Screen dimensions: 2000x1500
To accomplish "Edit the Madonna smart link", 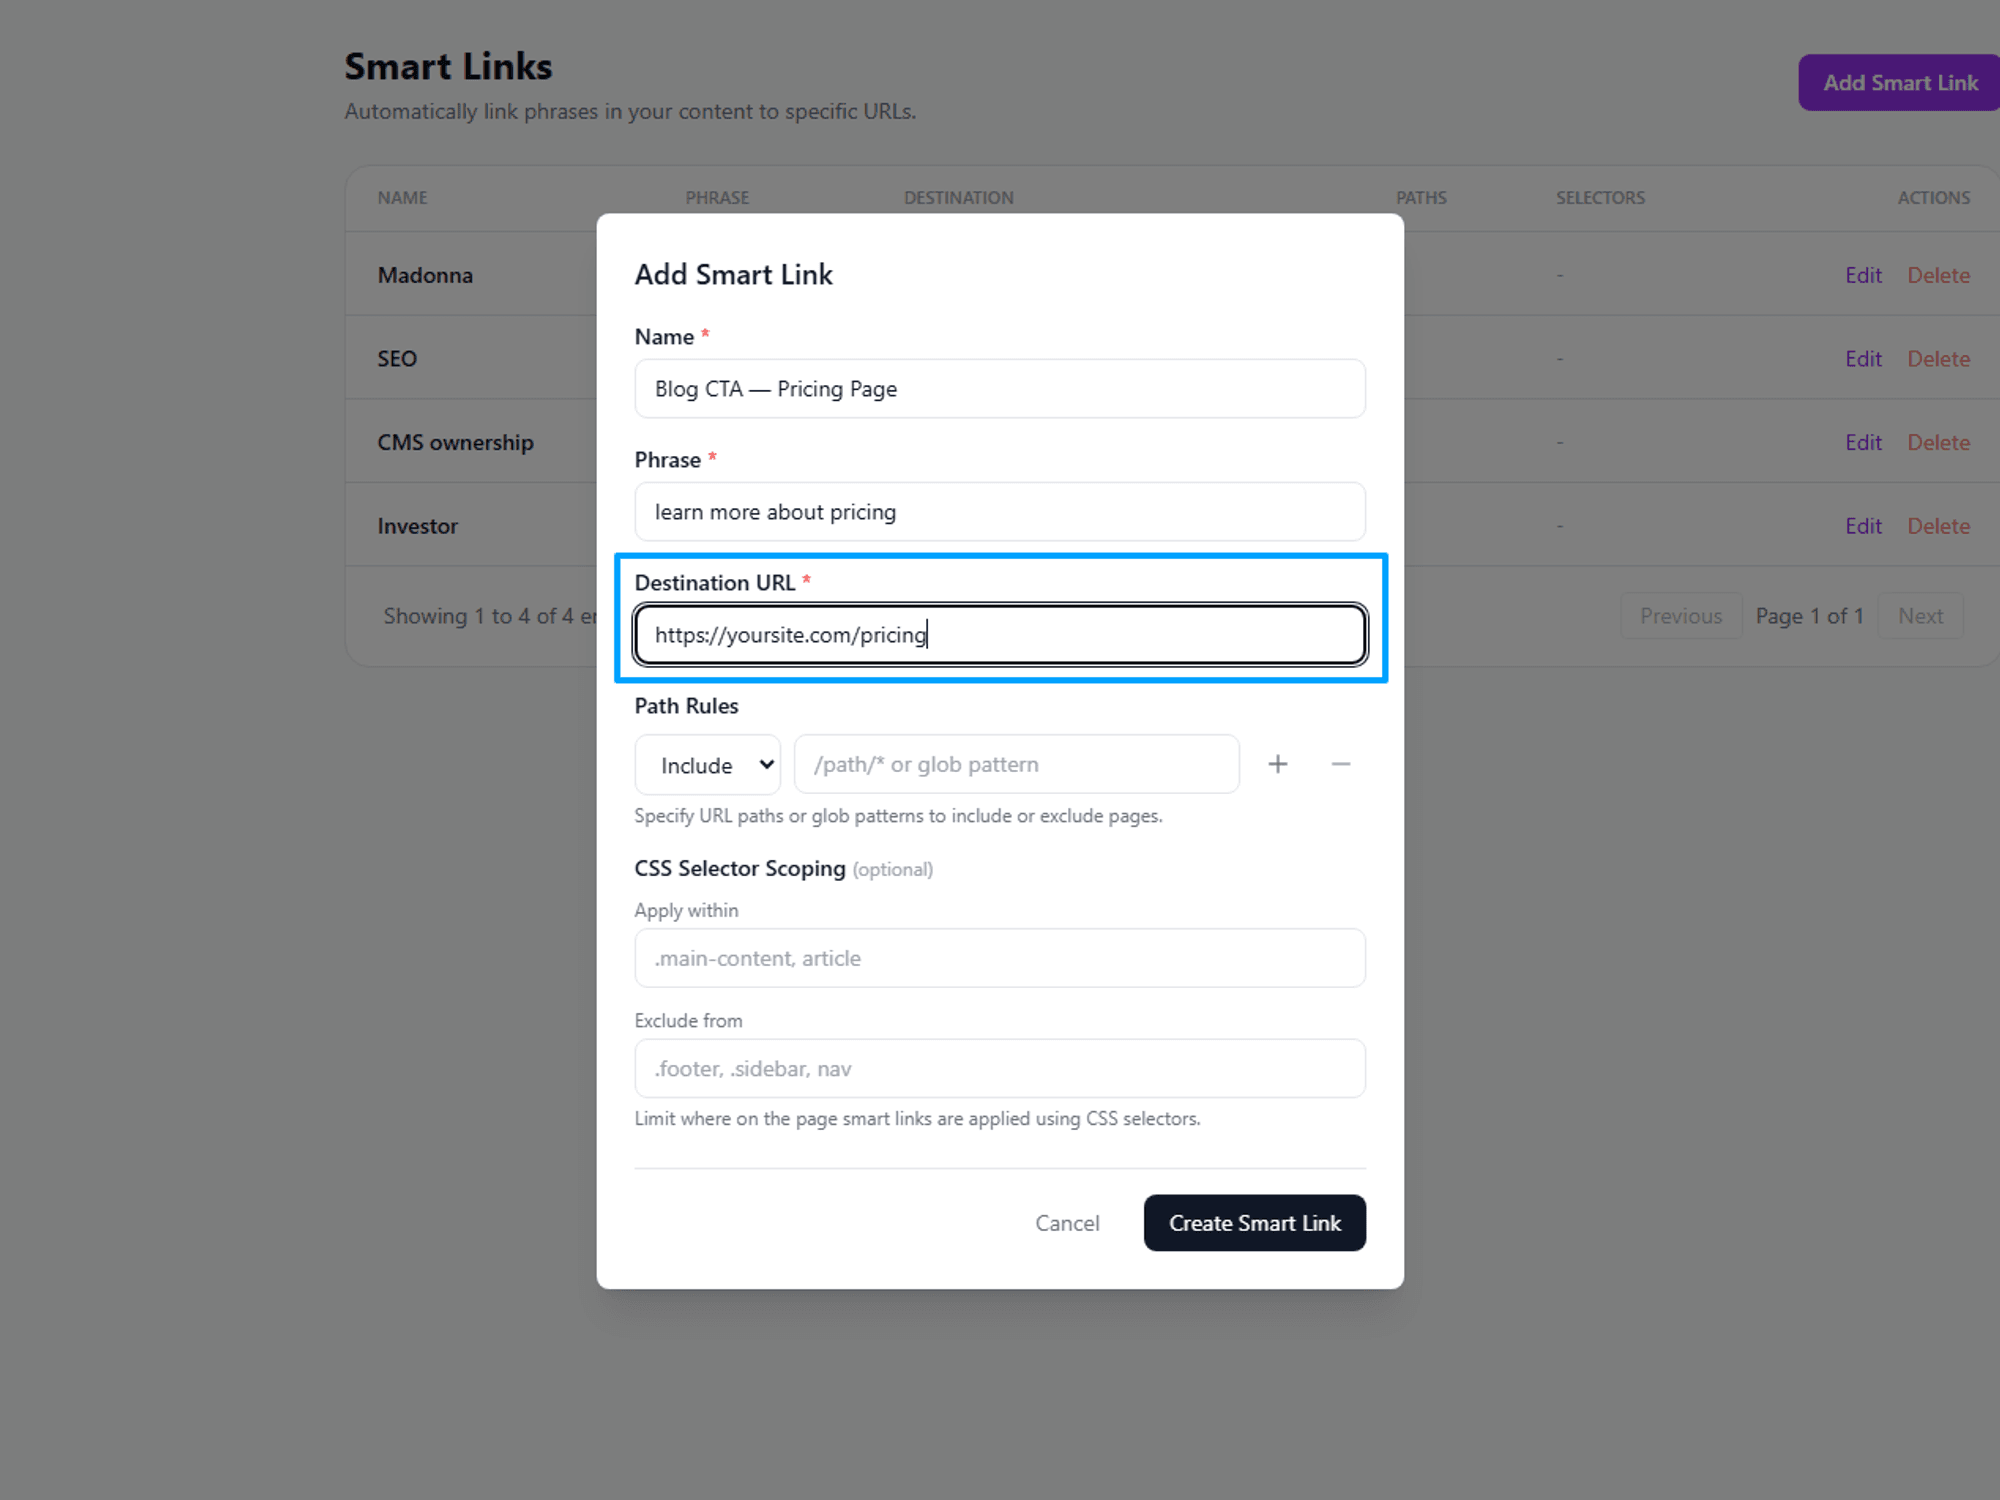I will (1863, 274).
